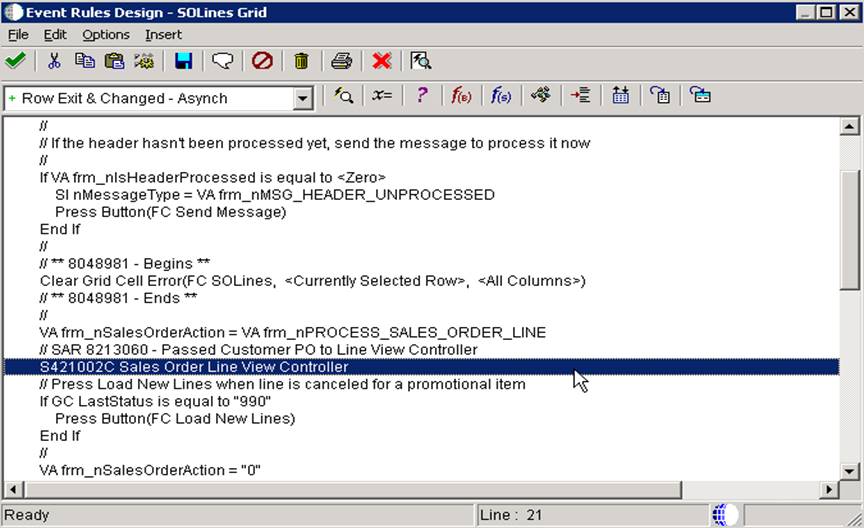Click the globe icon in the status bar
Screen dimensions: 864x528
[x=725, y=515]
